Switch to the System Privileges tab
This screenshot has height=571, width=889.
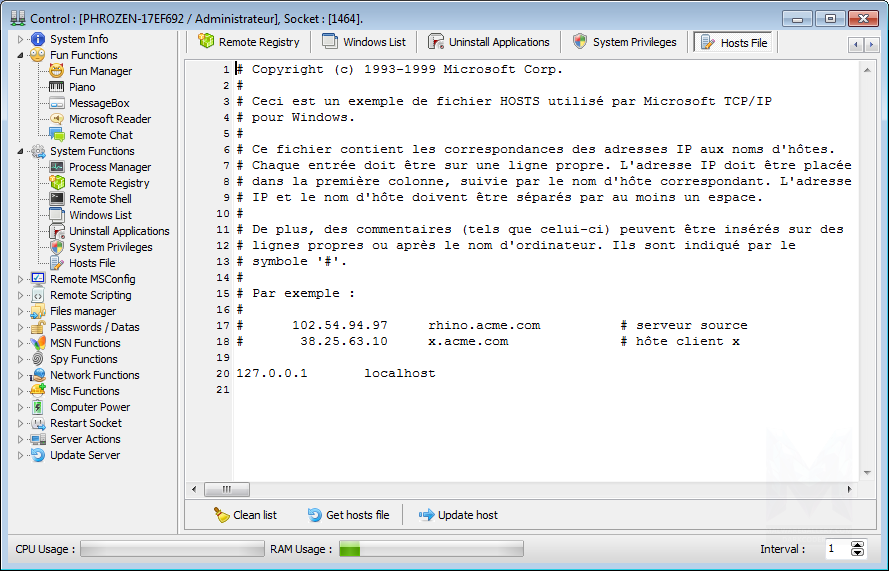(x=624, y=42)
